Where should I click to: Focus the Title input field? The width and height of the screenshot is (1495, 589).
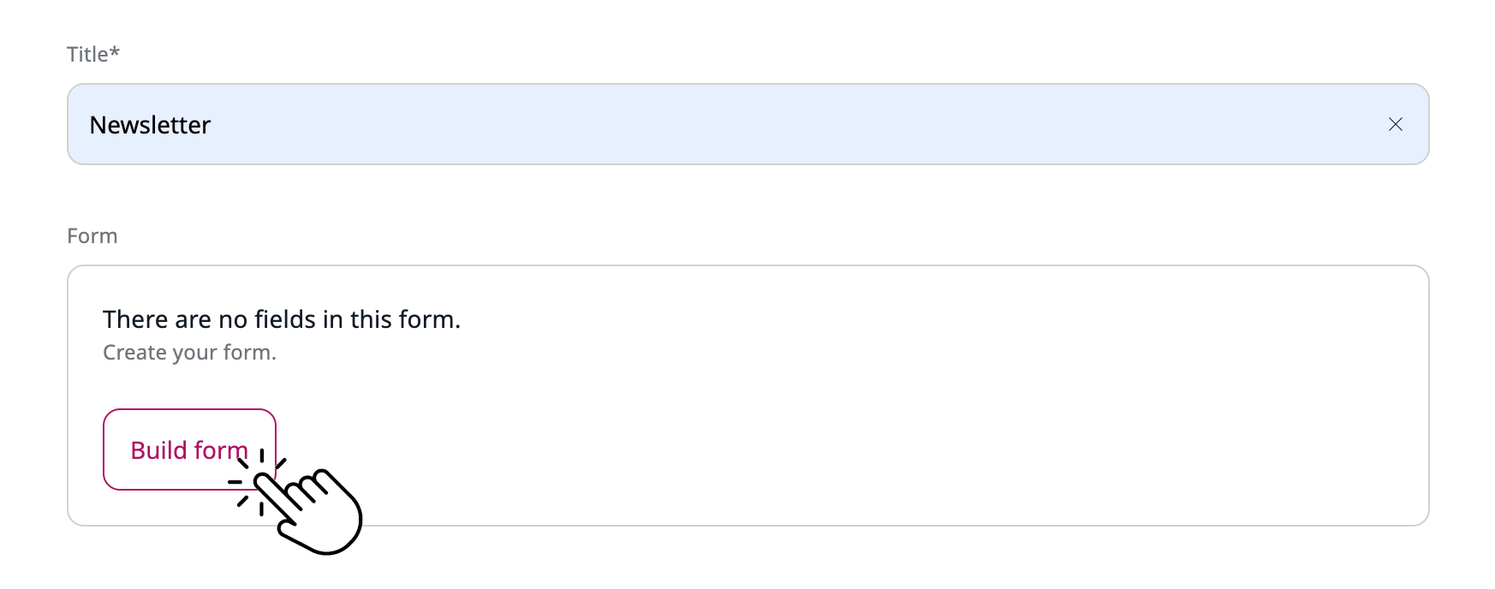pyautogui.click(x=700, y=124)
